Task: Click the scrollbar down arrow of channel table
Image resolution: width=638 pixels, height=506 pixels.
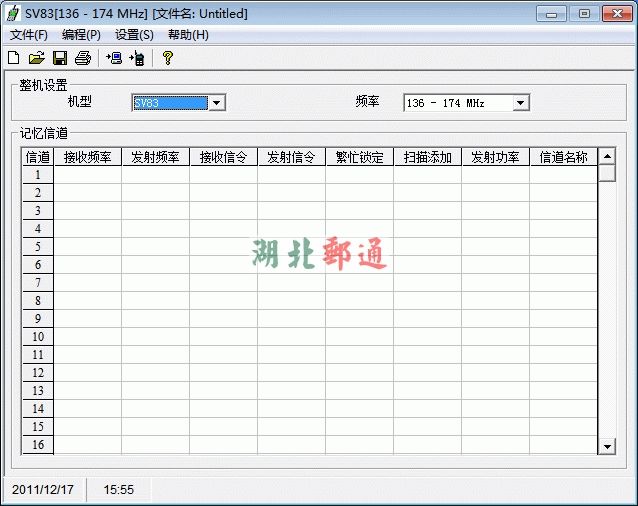Action: coord(607,446)
